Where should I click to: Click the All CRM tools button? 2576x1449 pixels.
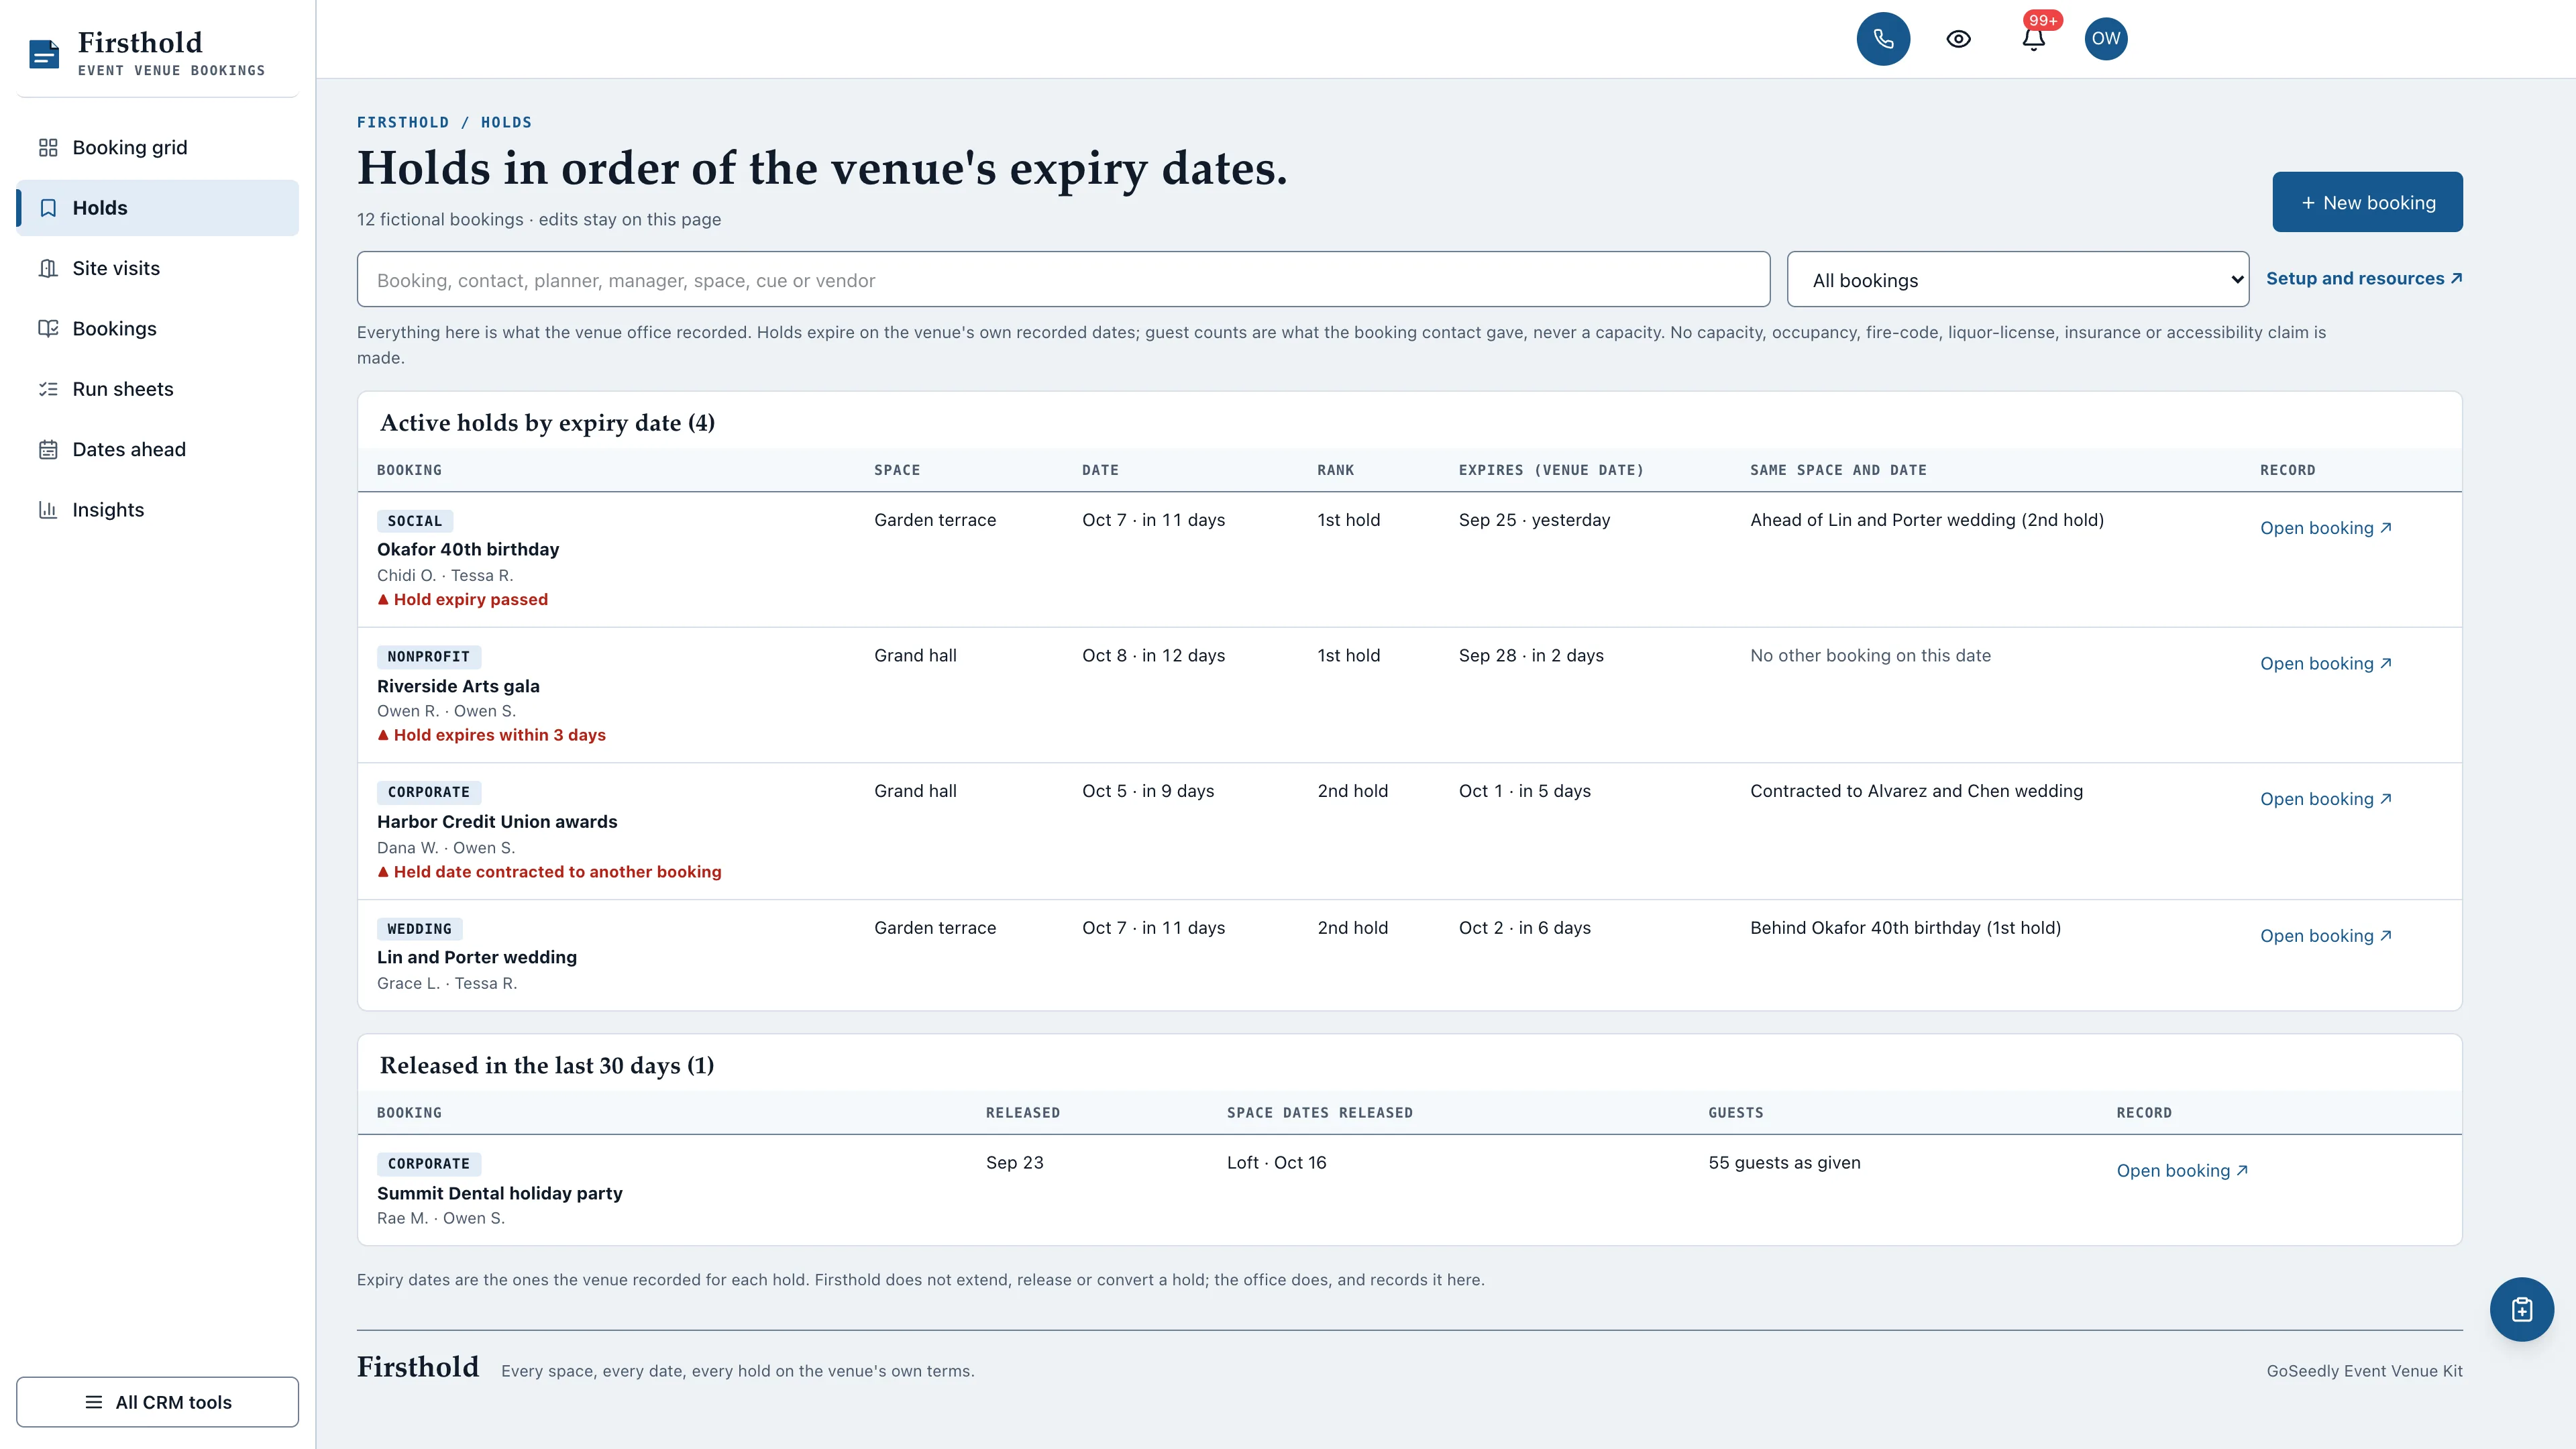pos(157,1402)
